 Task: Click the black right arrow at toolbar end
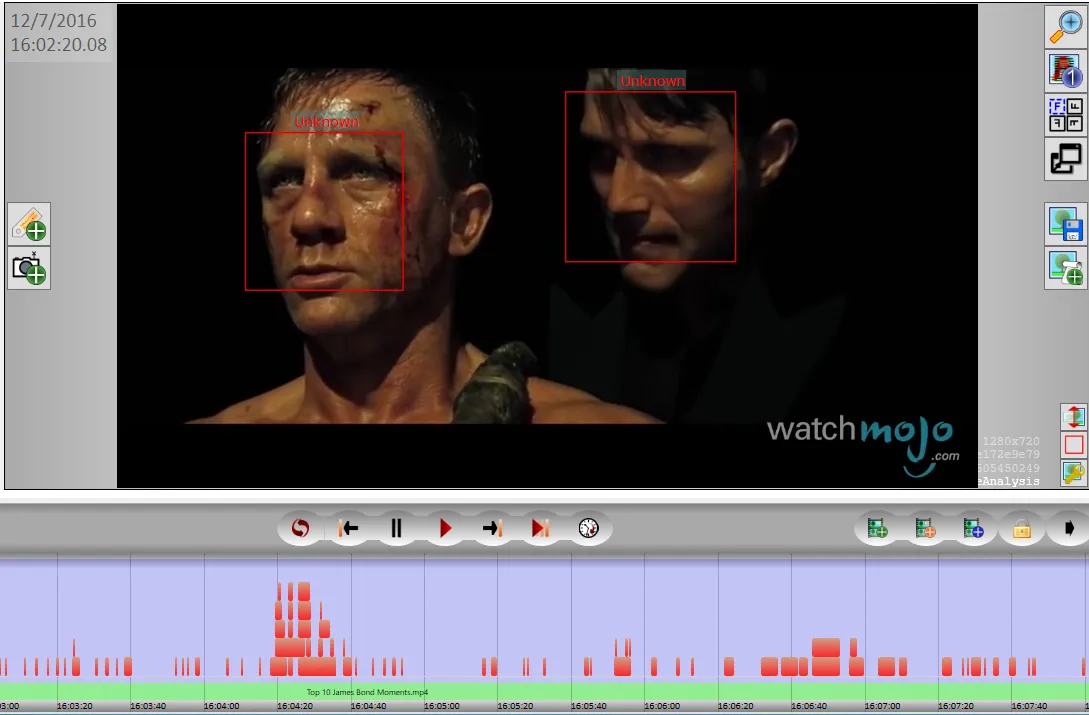[1069, 529]
